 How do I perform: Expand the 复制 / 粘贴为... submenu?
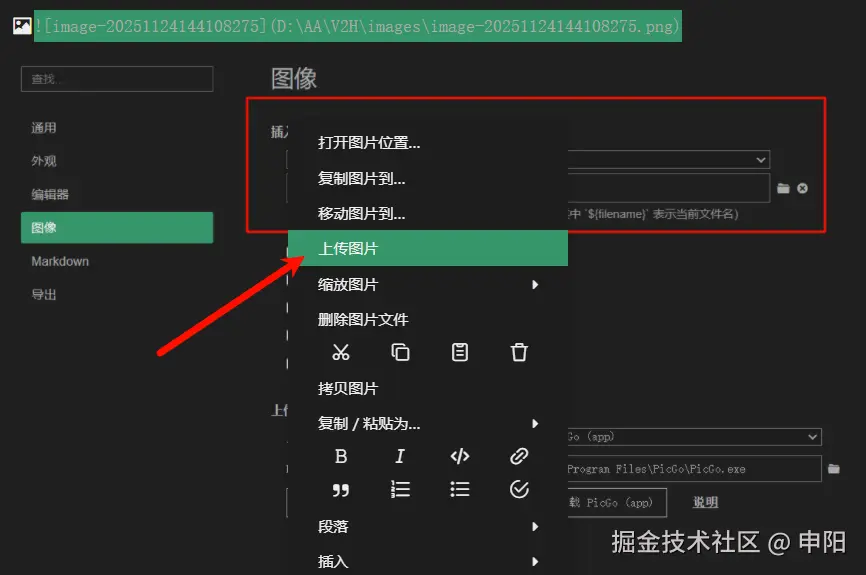pos(428,424)
